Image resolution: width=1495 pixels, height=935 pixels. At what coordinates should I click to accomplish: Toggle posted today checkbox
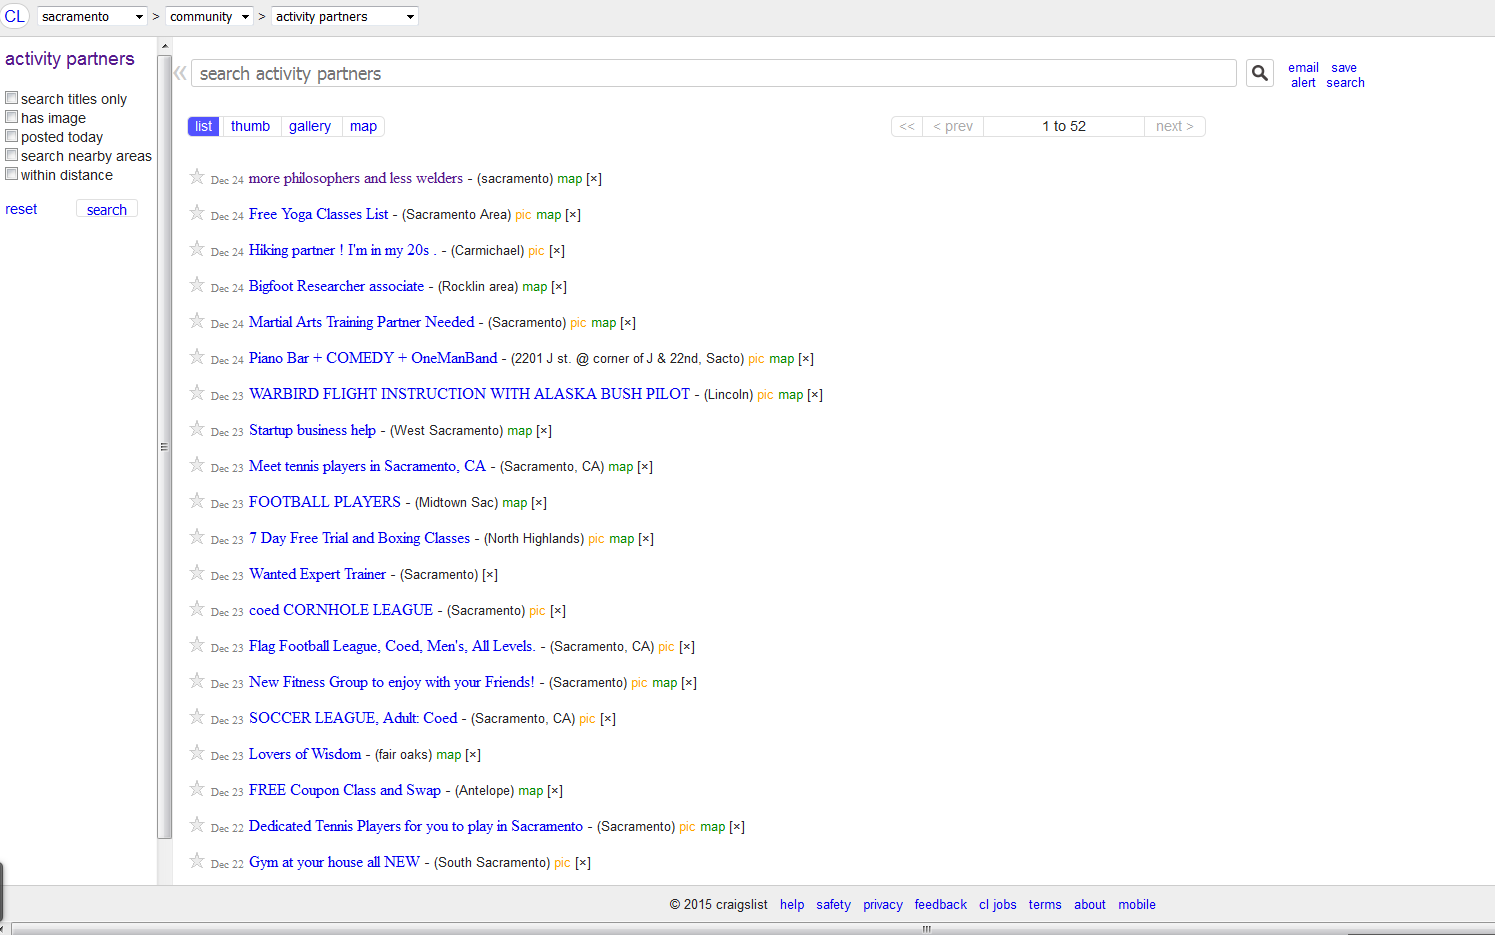click(12, 136)
